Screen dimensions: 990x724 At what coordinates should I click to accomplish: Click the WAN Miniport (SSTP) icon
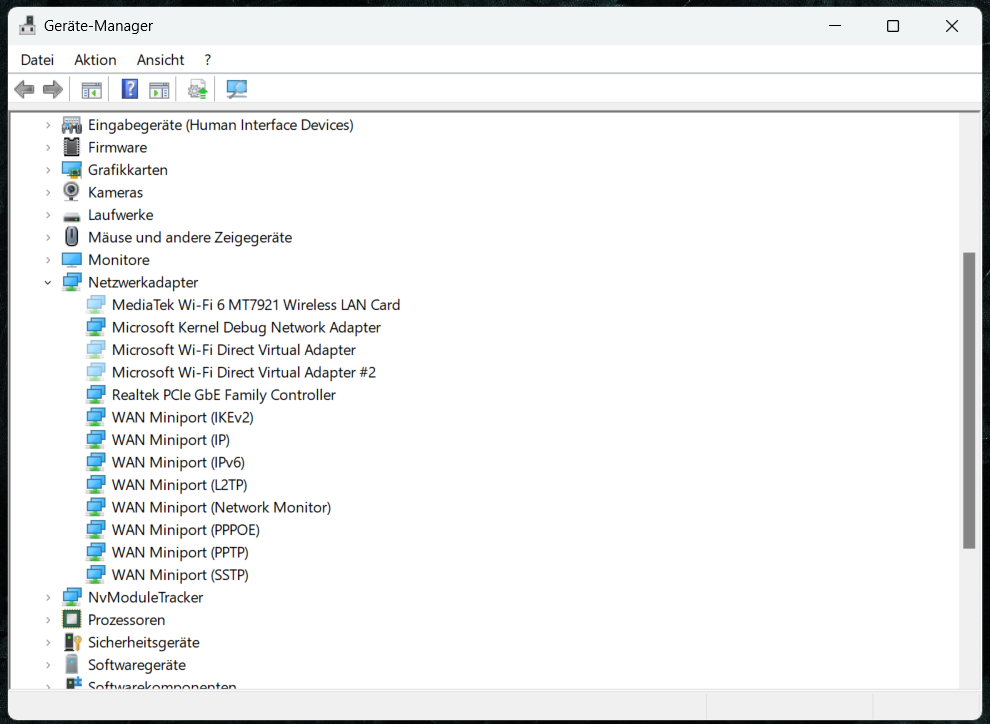coord(95,574)
